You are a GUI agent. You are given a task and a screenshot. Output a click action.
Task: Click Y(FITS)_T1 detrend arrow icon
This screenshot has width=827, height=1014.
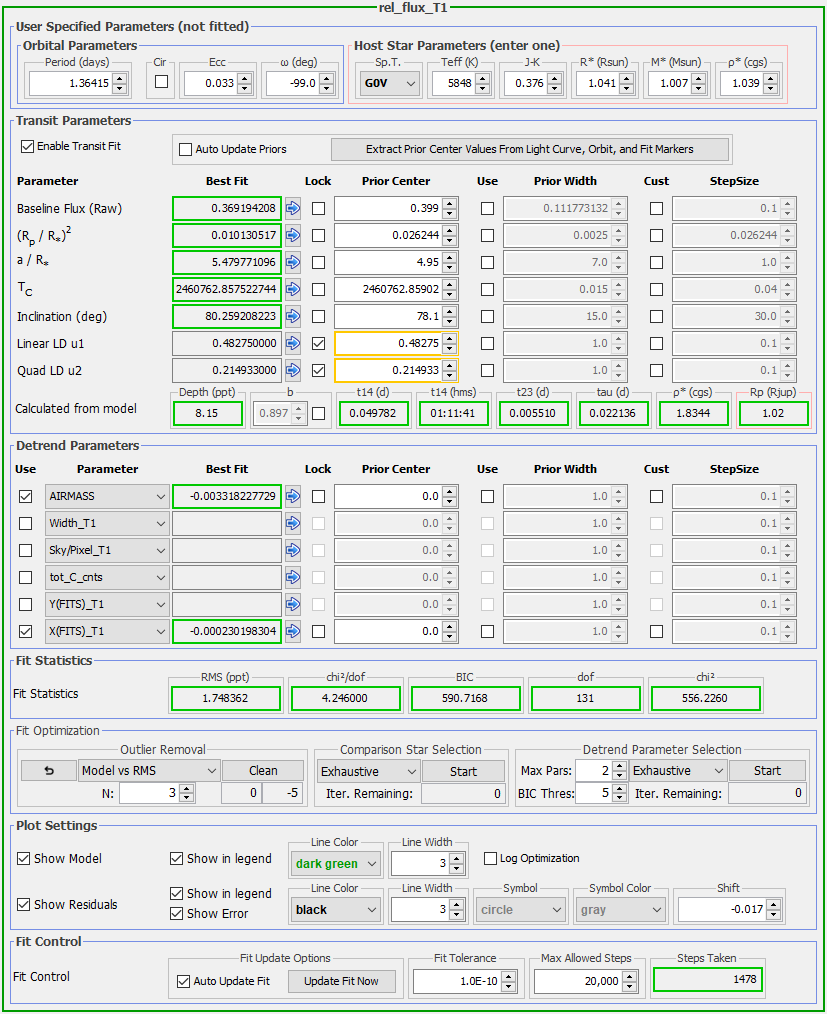[293, 604]
